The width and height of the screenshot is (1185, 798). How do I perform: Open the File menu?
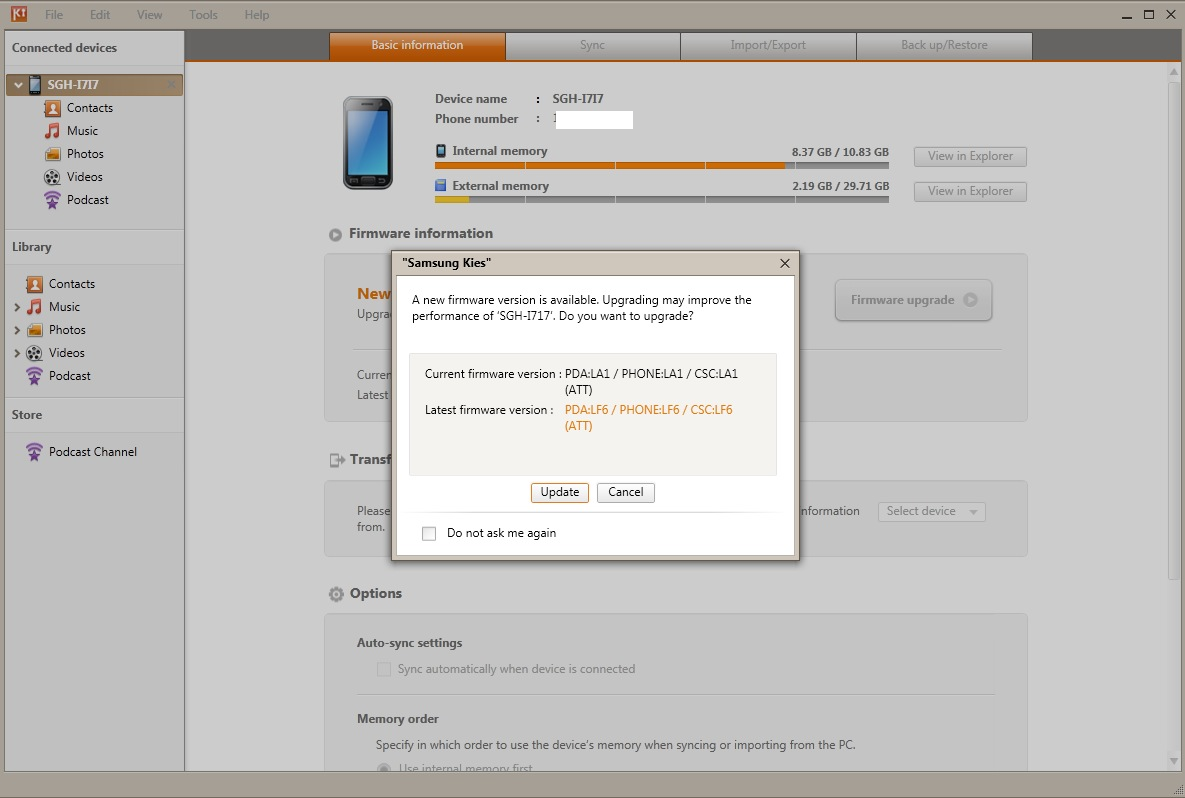coord(54,14)
